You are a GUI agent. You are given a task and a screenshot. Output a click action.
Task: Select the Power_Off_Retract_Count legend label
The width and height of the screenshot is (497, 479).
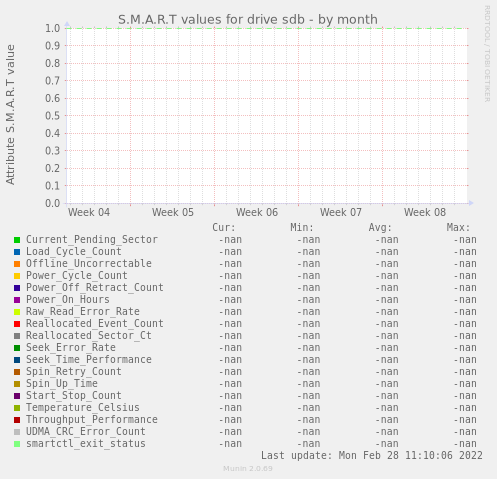point(95,288)
